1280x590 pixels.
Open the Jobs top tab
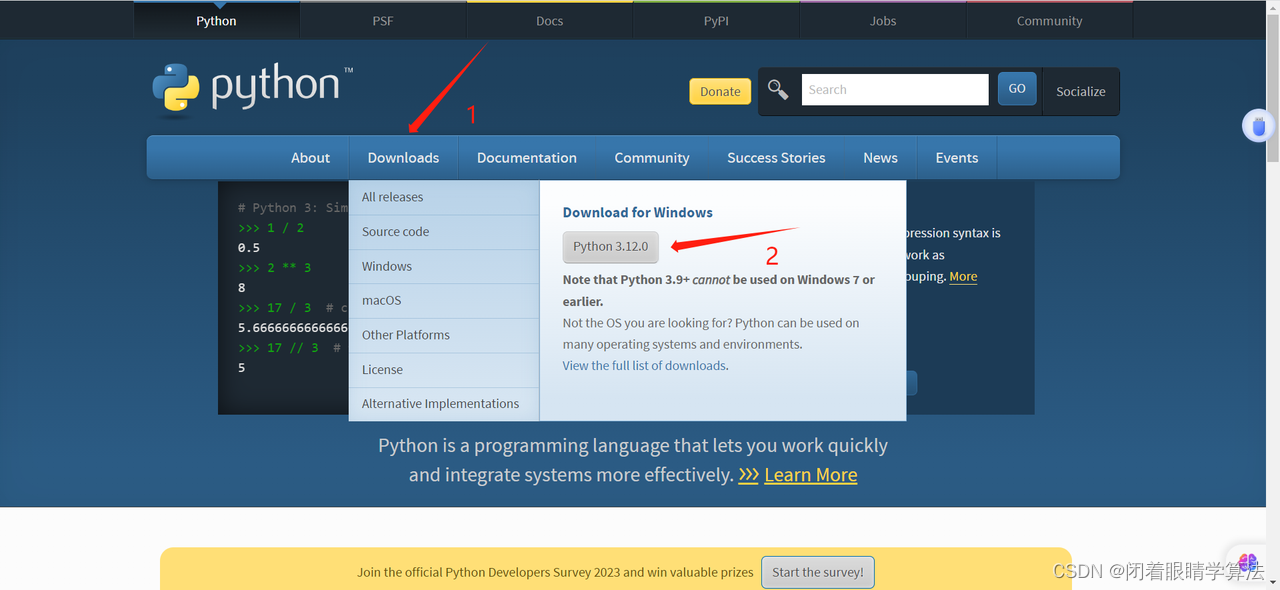883,21
